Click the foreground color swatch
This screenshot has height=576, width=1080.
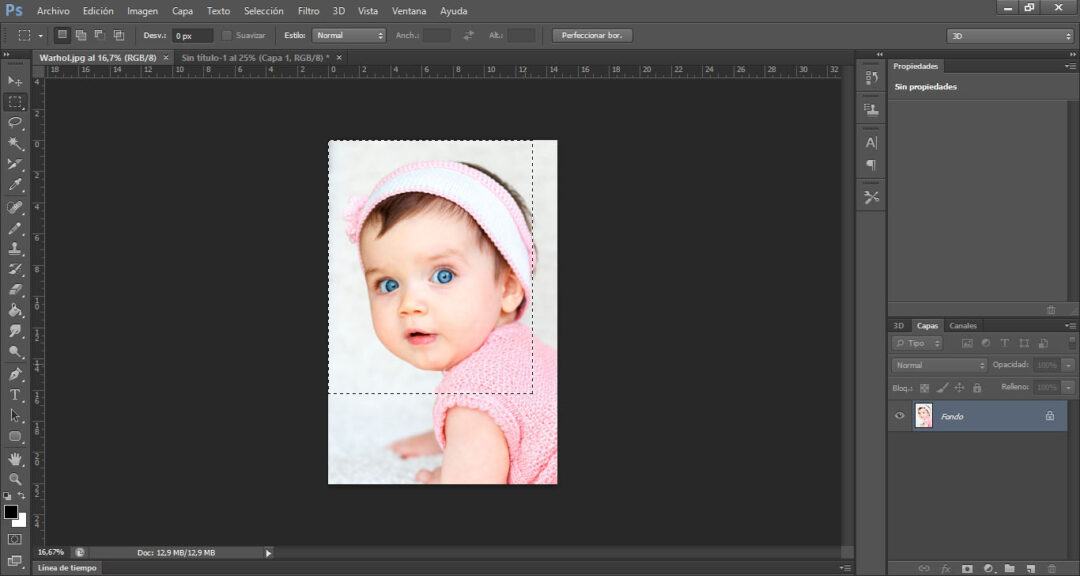10,512
